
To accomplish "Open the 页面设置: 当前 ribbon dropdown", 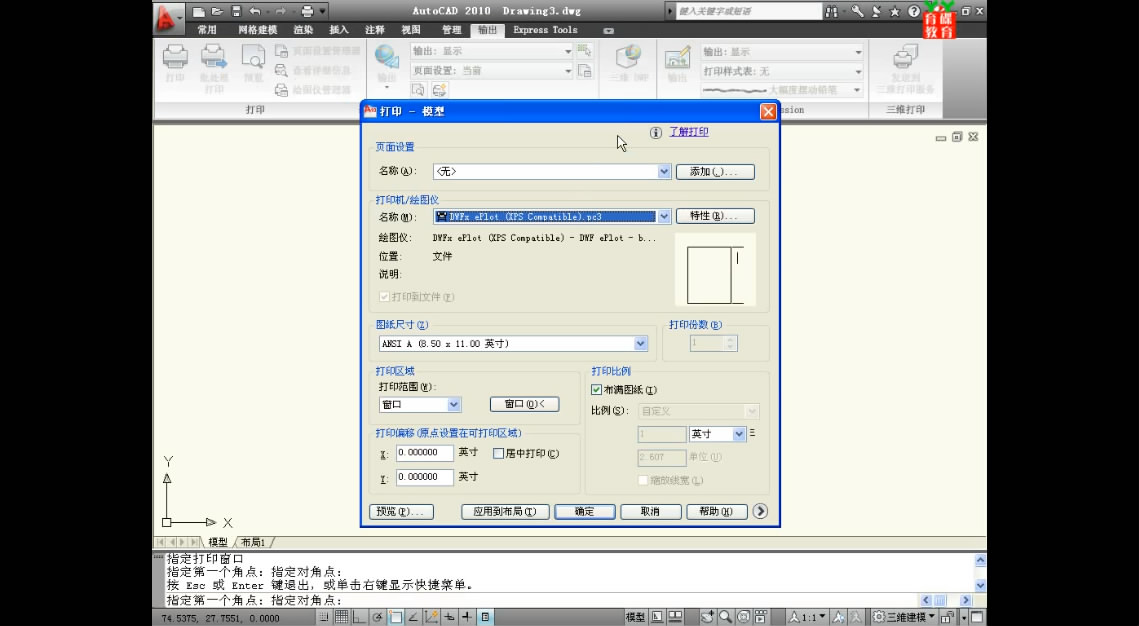I will [x=492, y=70].
